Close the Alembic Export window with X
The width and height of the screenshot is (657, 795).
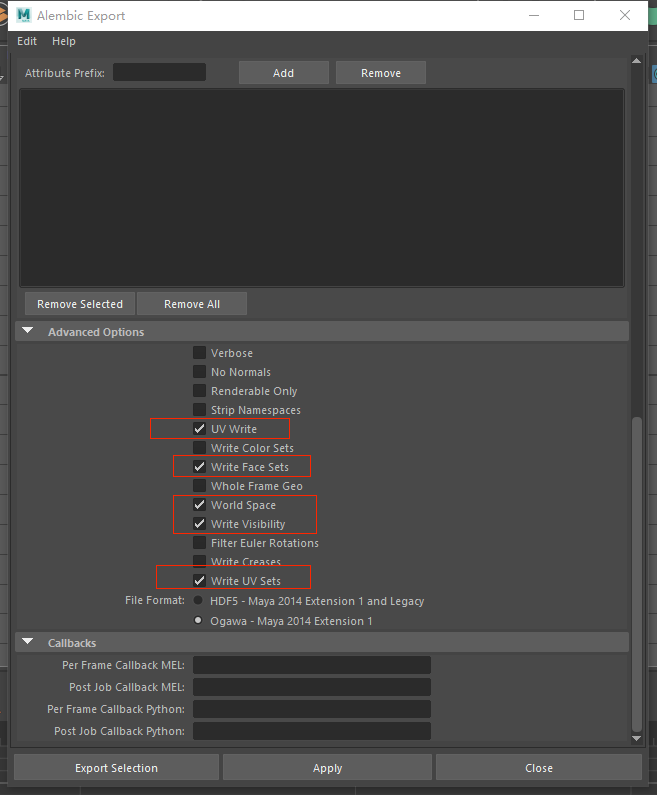point(625,15)
